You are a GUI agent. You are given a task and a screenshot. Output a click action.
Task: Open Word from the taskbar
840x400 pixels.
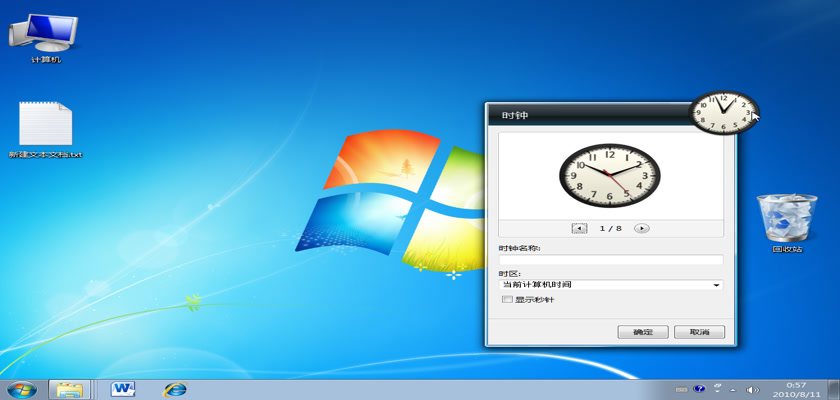click(x=123, y=388)
